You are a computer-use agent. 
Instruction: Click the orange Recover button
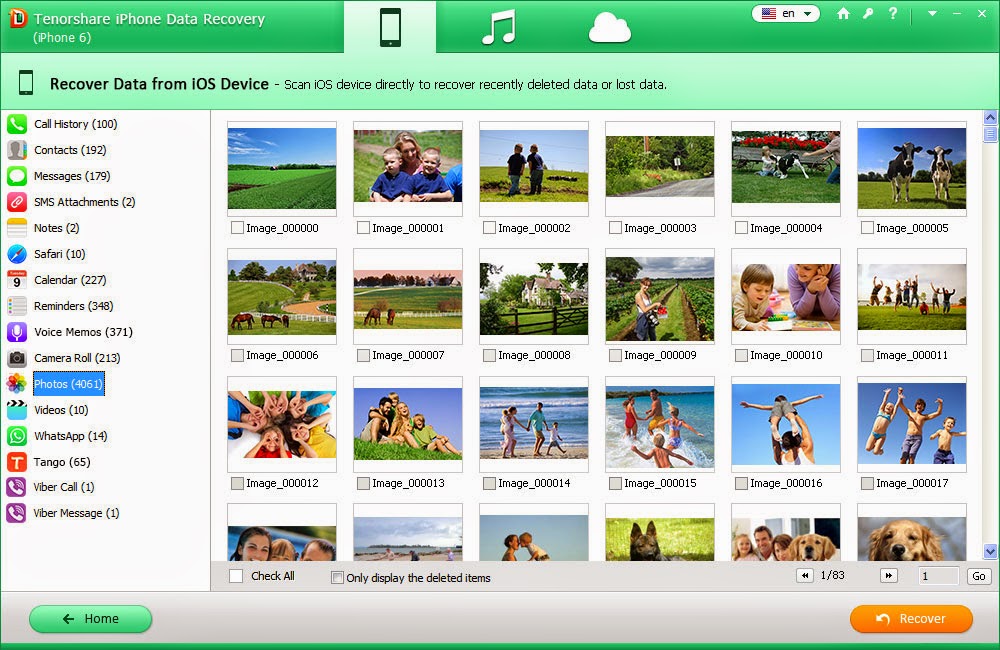click(911, 619)
